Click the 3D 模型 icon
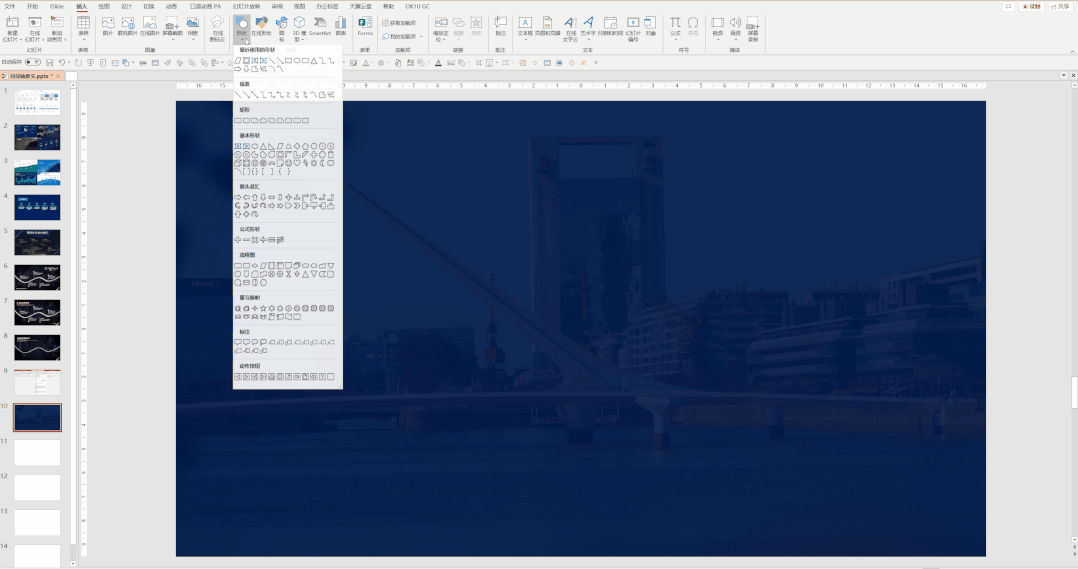1078x569 pixels. click(x=298, y=26)
